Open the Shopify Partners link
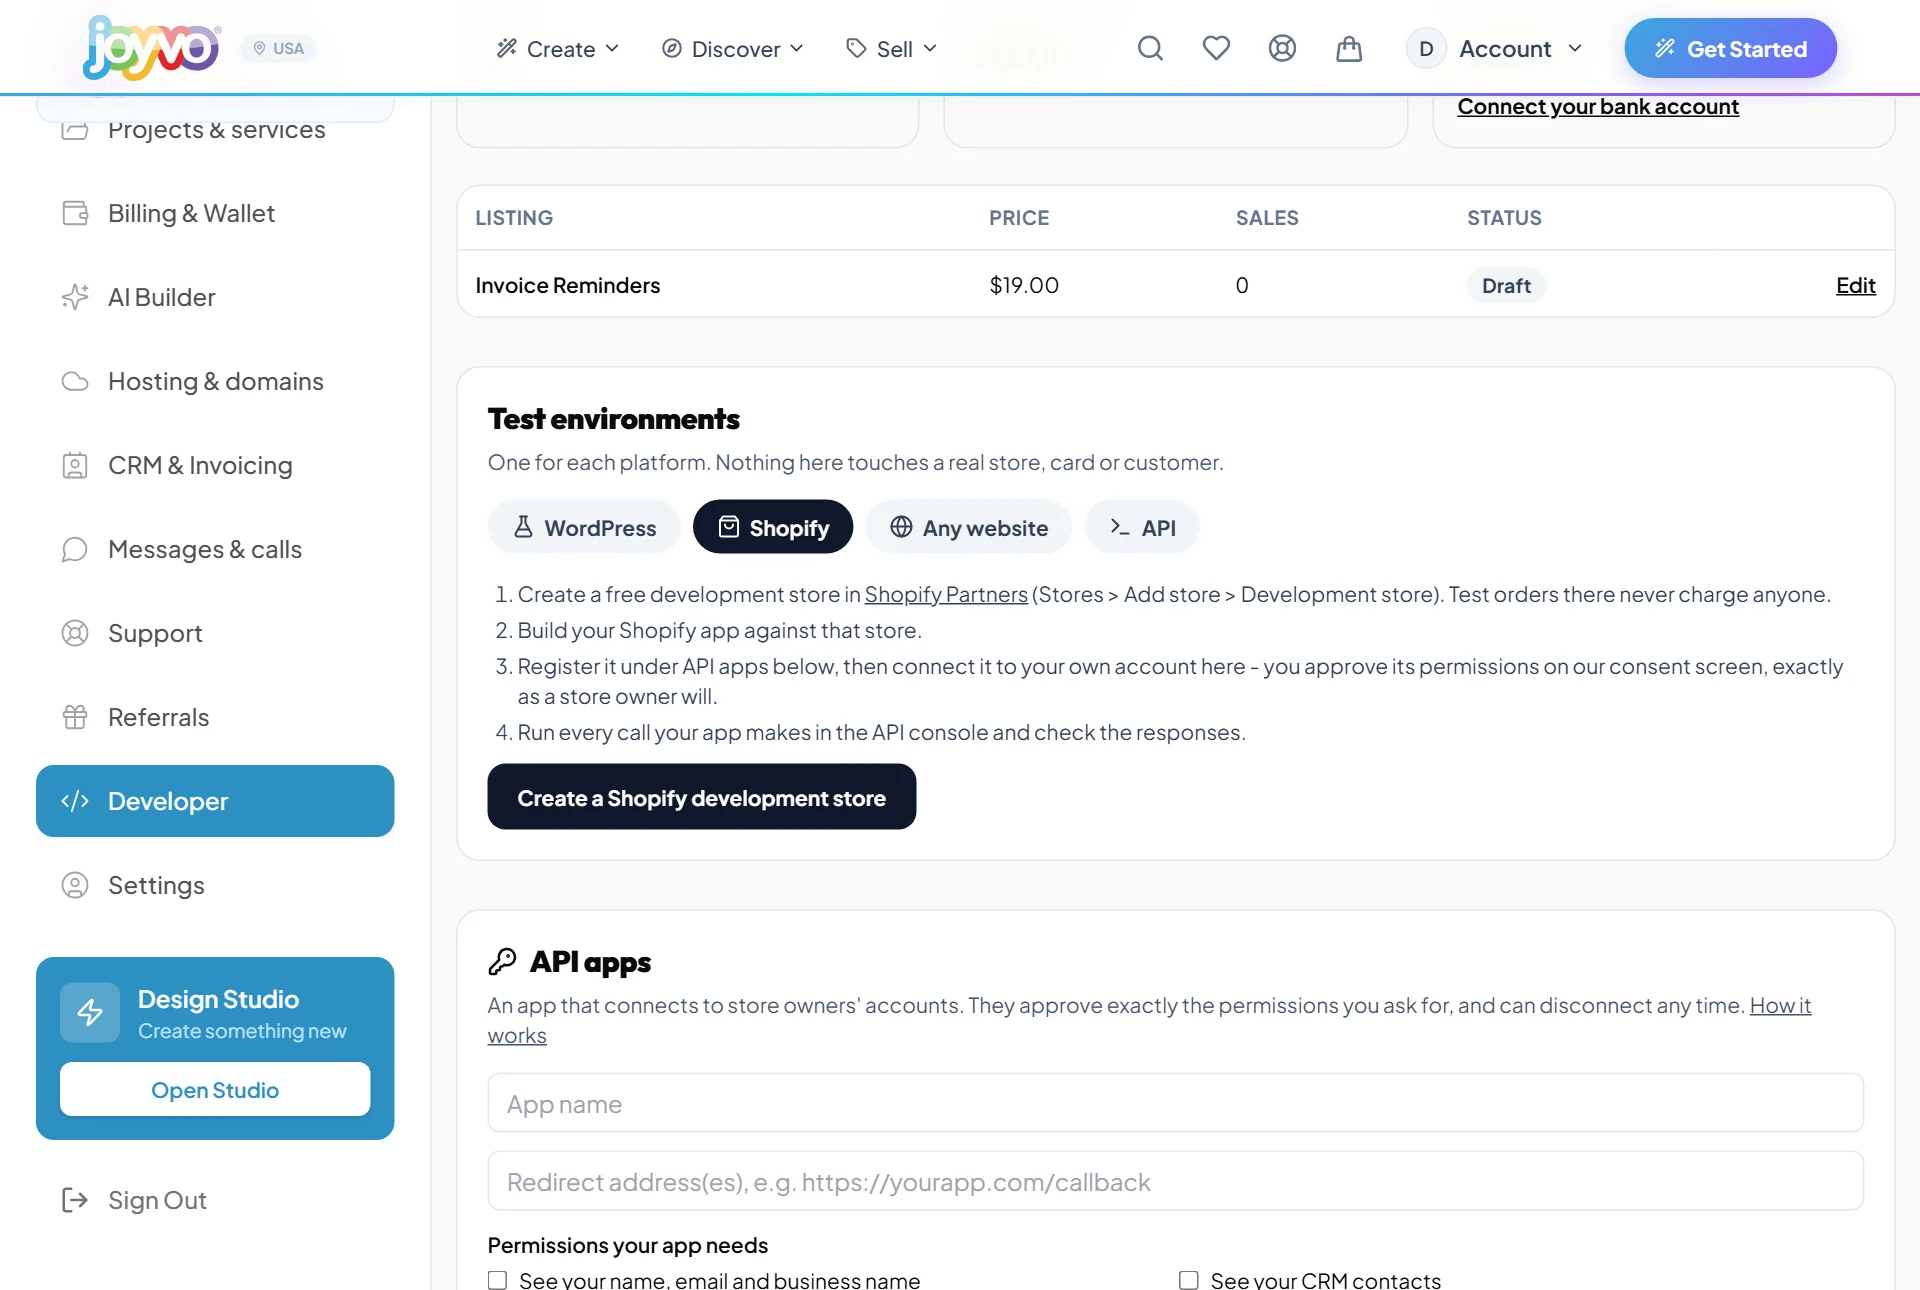1920x1290 pixels. click(x=946, y=594)
